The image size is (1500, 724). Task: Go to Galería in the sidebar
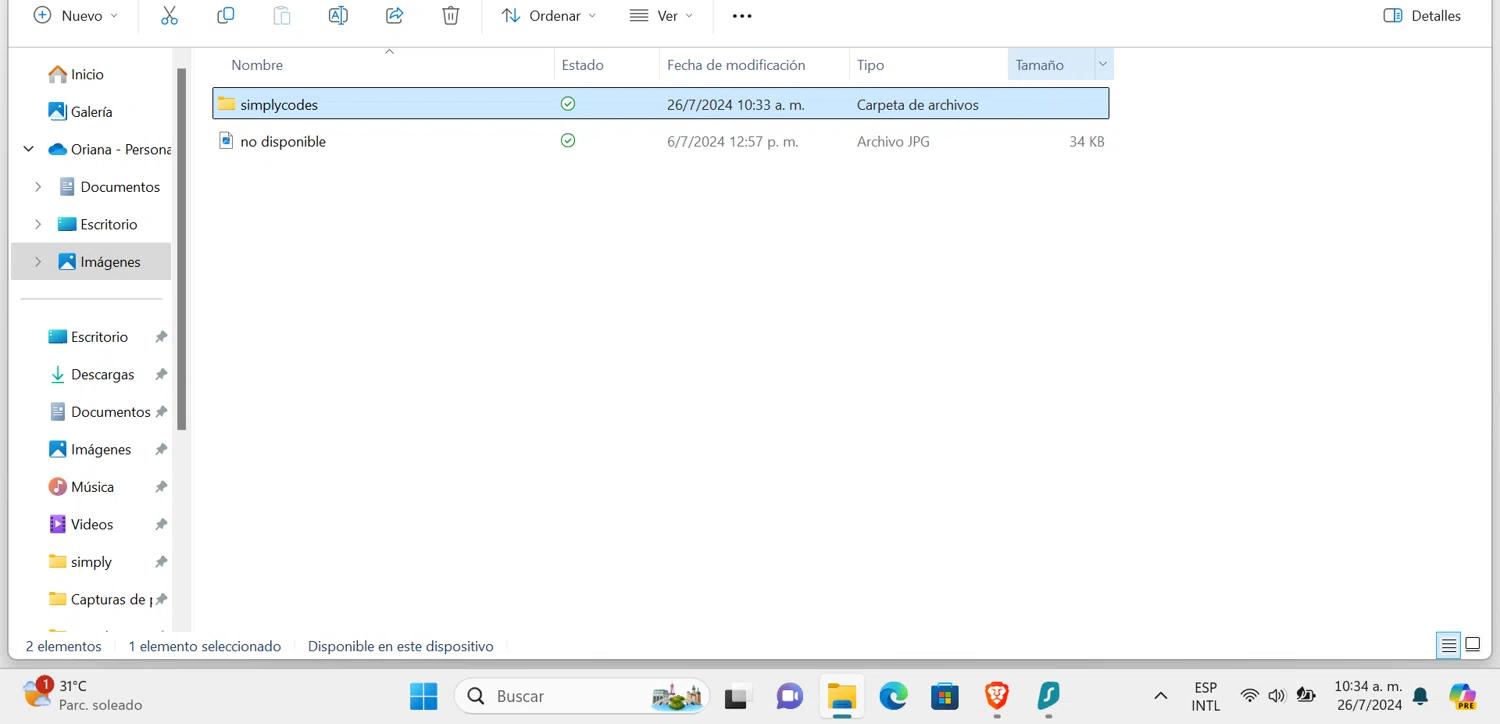(x=91, y=112)
